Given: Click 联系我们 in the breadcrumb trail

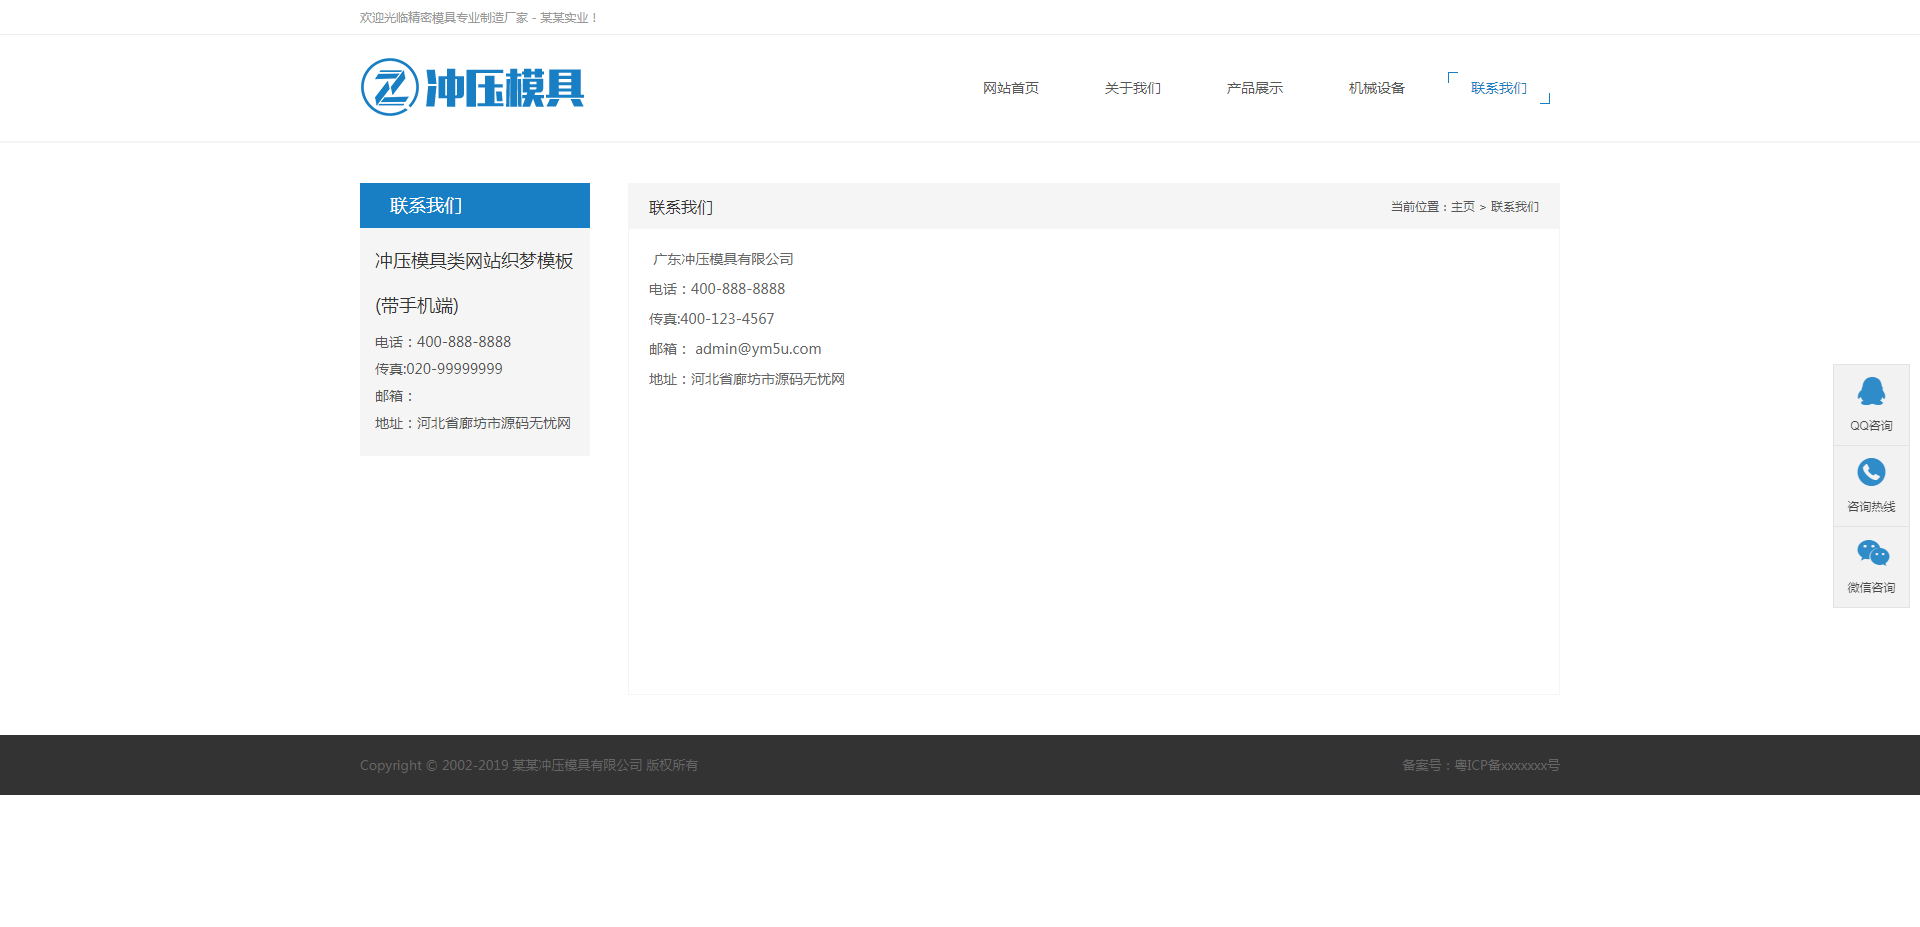Looking at the screenshot, I should click(1514, 207).
